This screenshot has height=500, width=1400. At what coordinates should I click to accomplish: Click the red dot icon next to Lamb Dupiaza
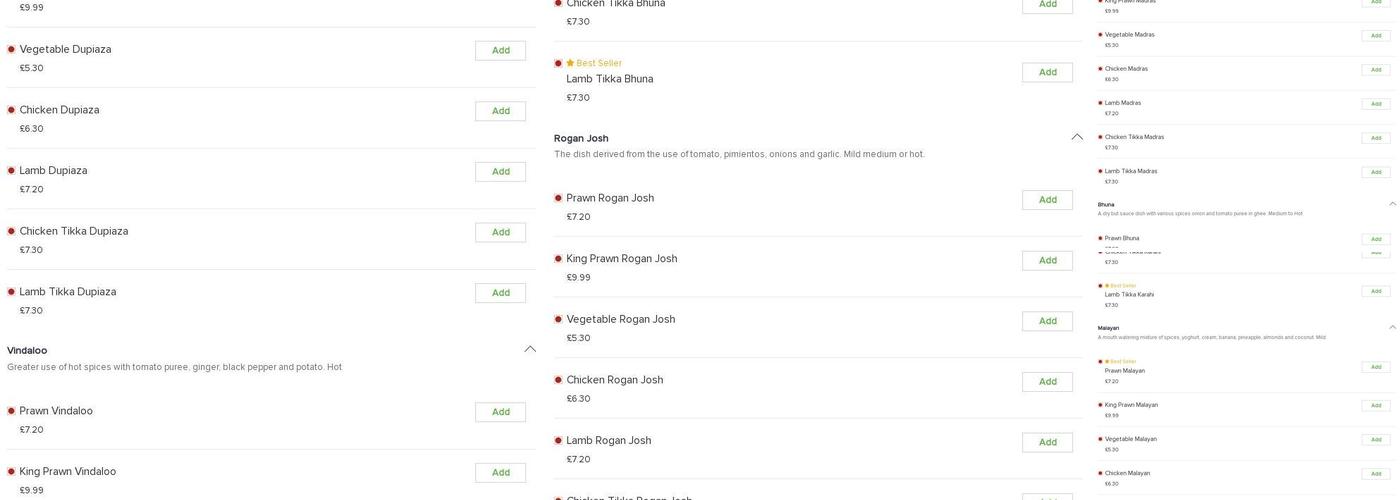point(11,171)
